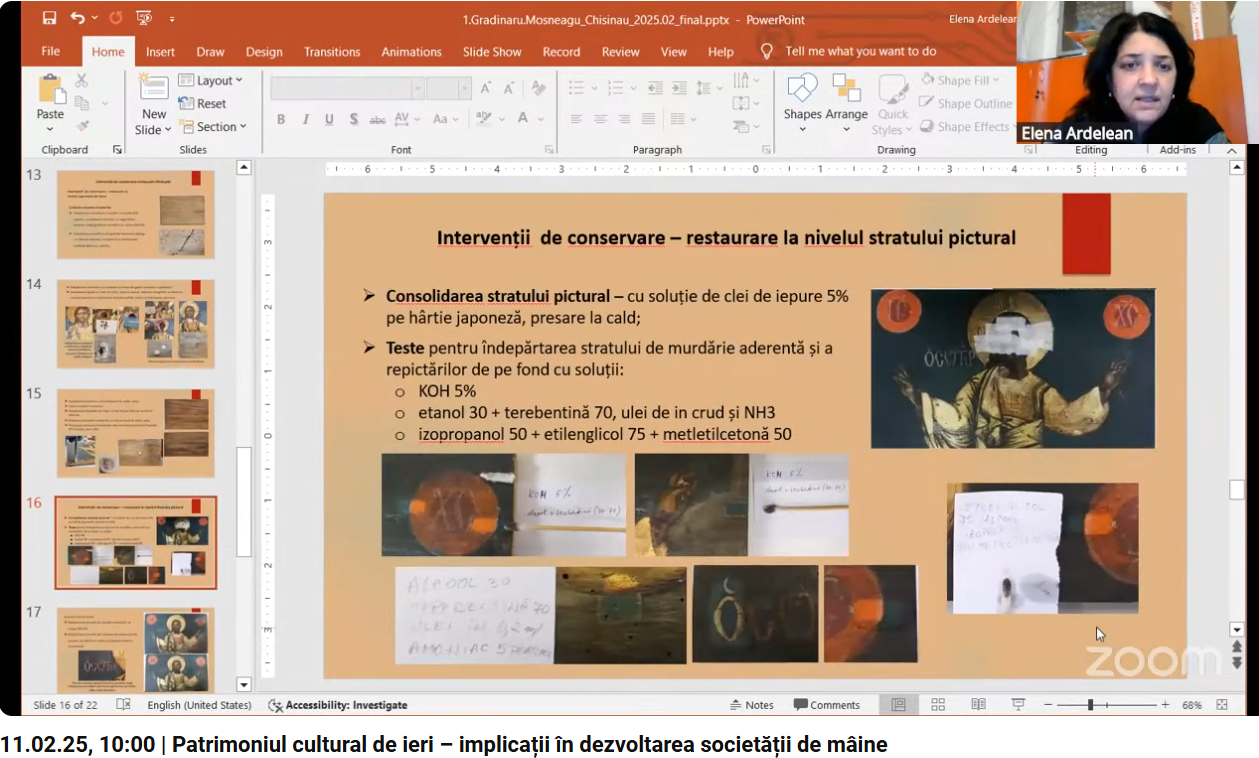1259x758 pixels.
Task: Toggle Italic formatting
Action: point(305,119)
